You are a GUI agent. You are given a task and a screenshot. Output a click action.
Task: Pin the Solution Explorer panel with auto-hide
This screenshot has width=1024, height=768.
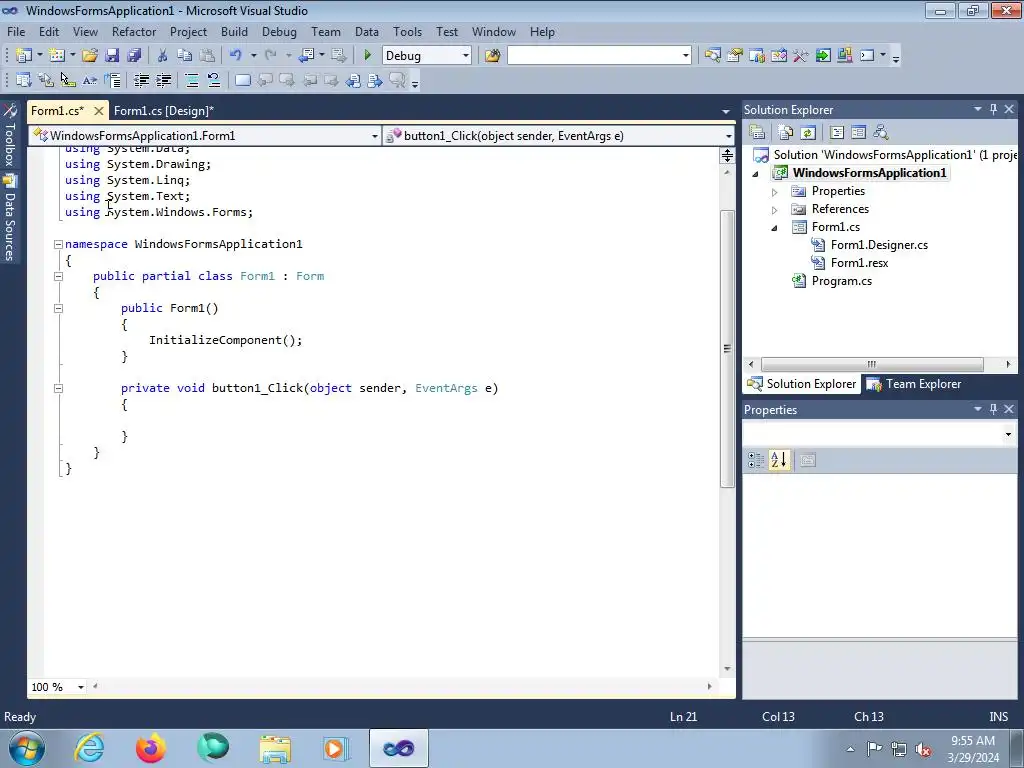point(993,110)
